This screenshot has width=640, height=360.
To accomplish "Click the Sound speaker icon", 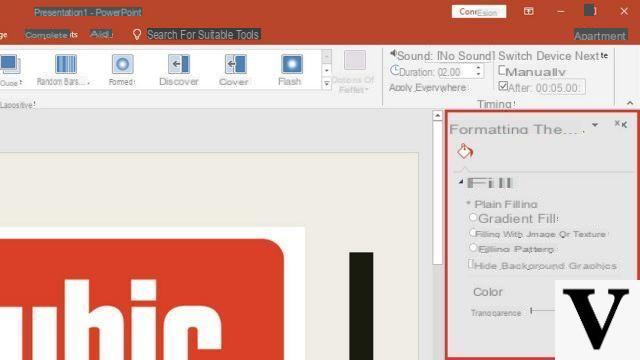I will click(x=393, y=53).
